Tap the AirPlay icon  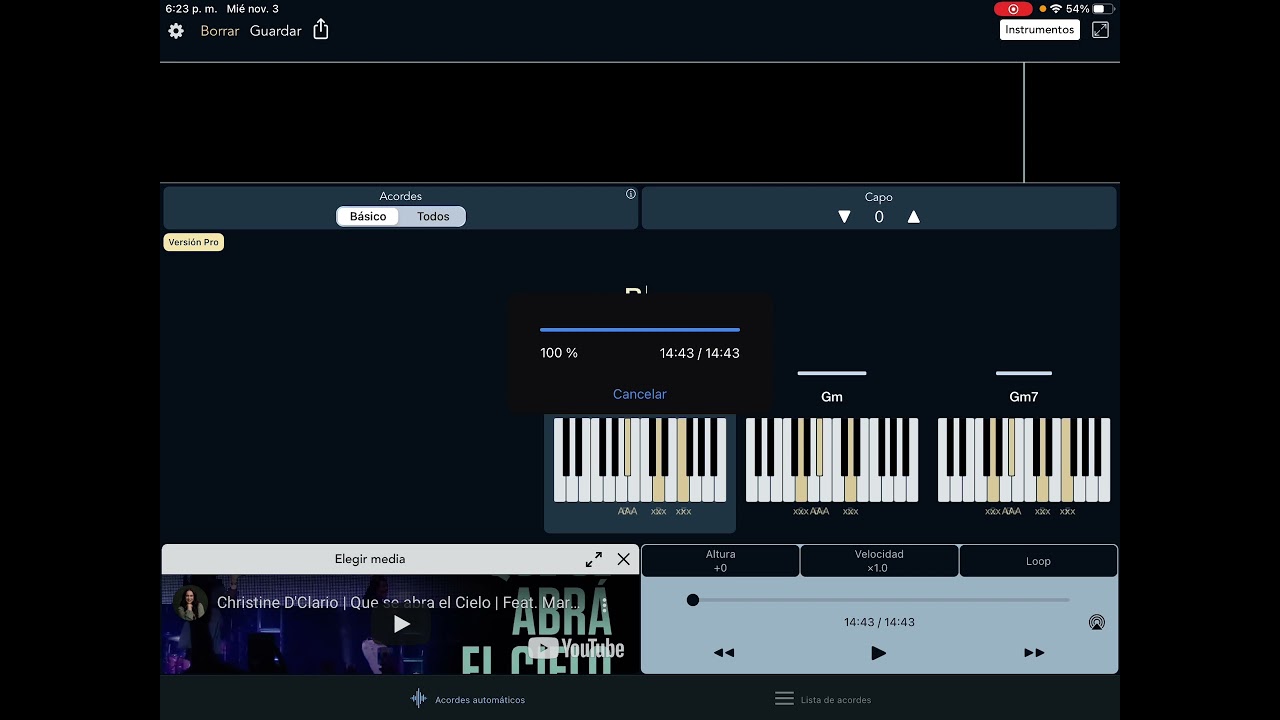pyautogui.click(x=1097, y=622)
